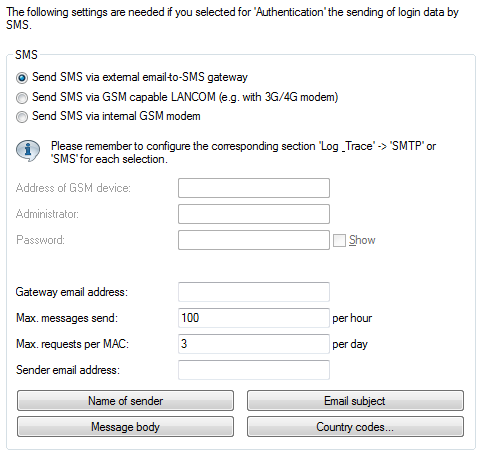The image size is (481, 455).
Task: Click the Sender email address field
Action: (254, 370)
